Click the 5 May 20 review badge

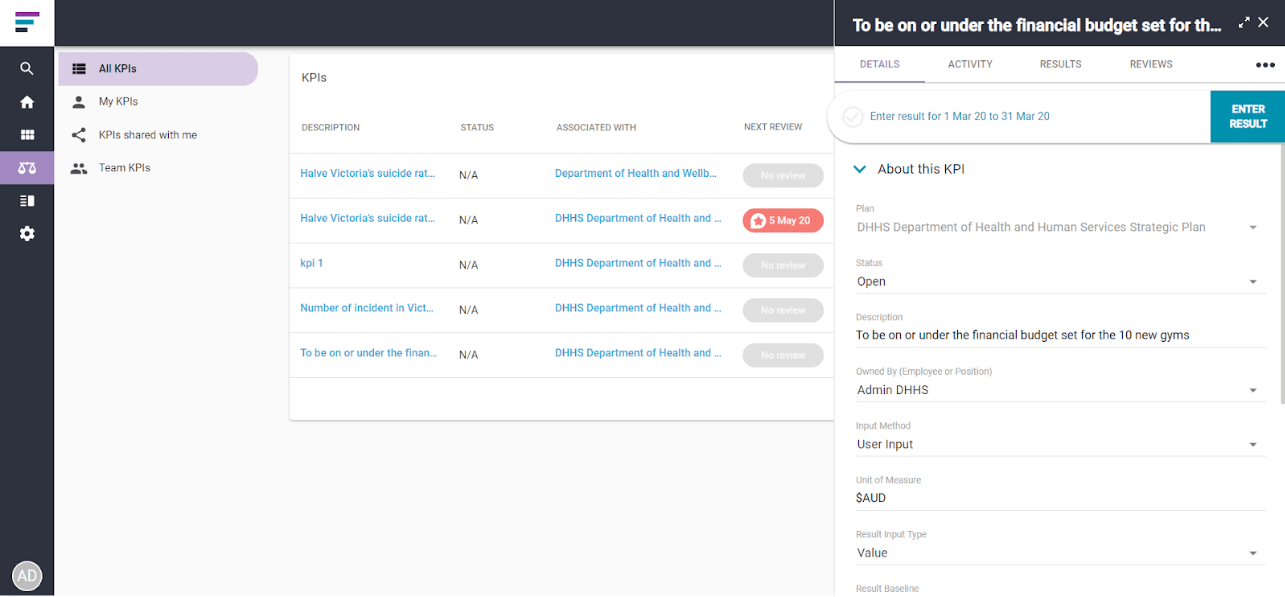(x=783, y=220)
